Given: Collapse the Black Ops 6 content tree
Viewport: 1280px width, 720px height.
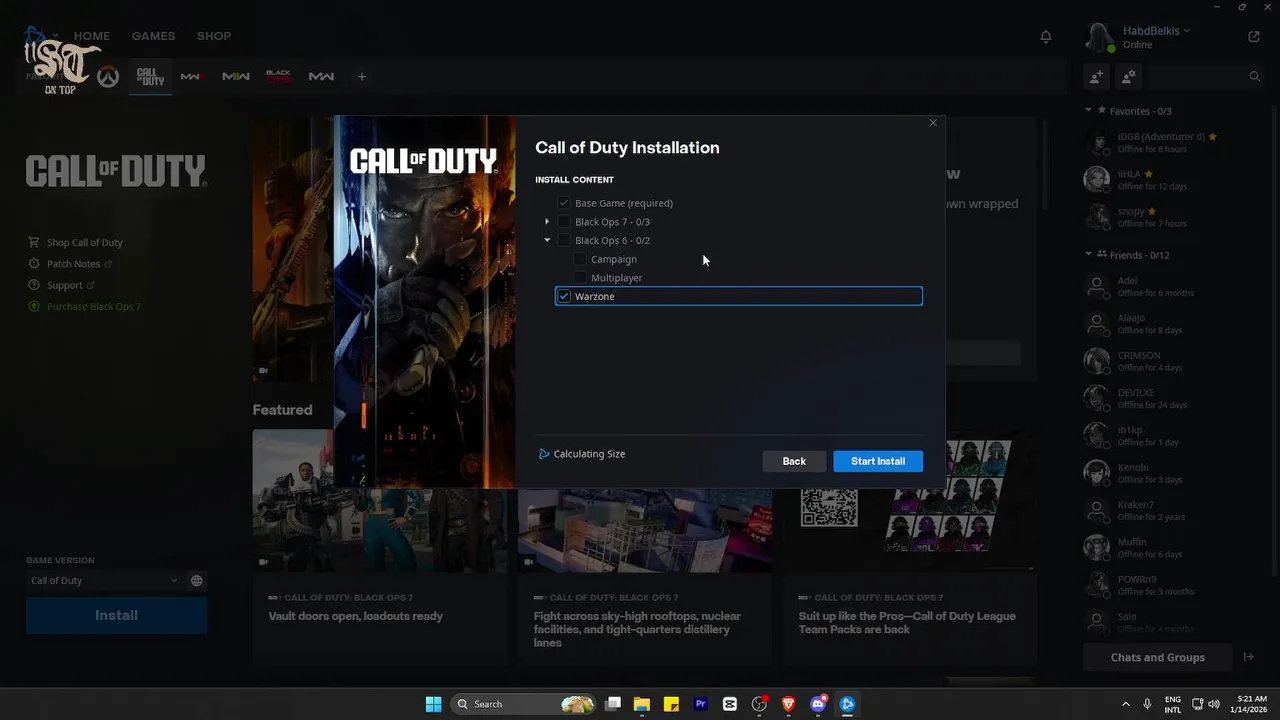Looking at the screenshot, I should coord(547,240).
